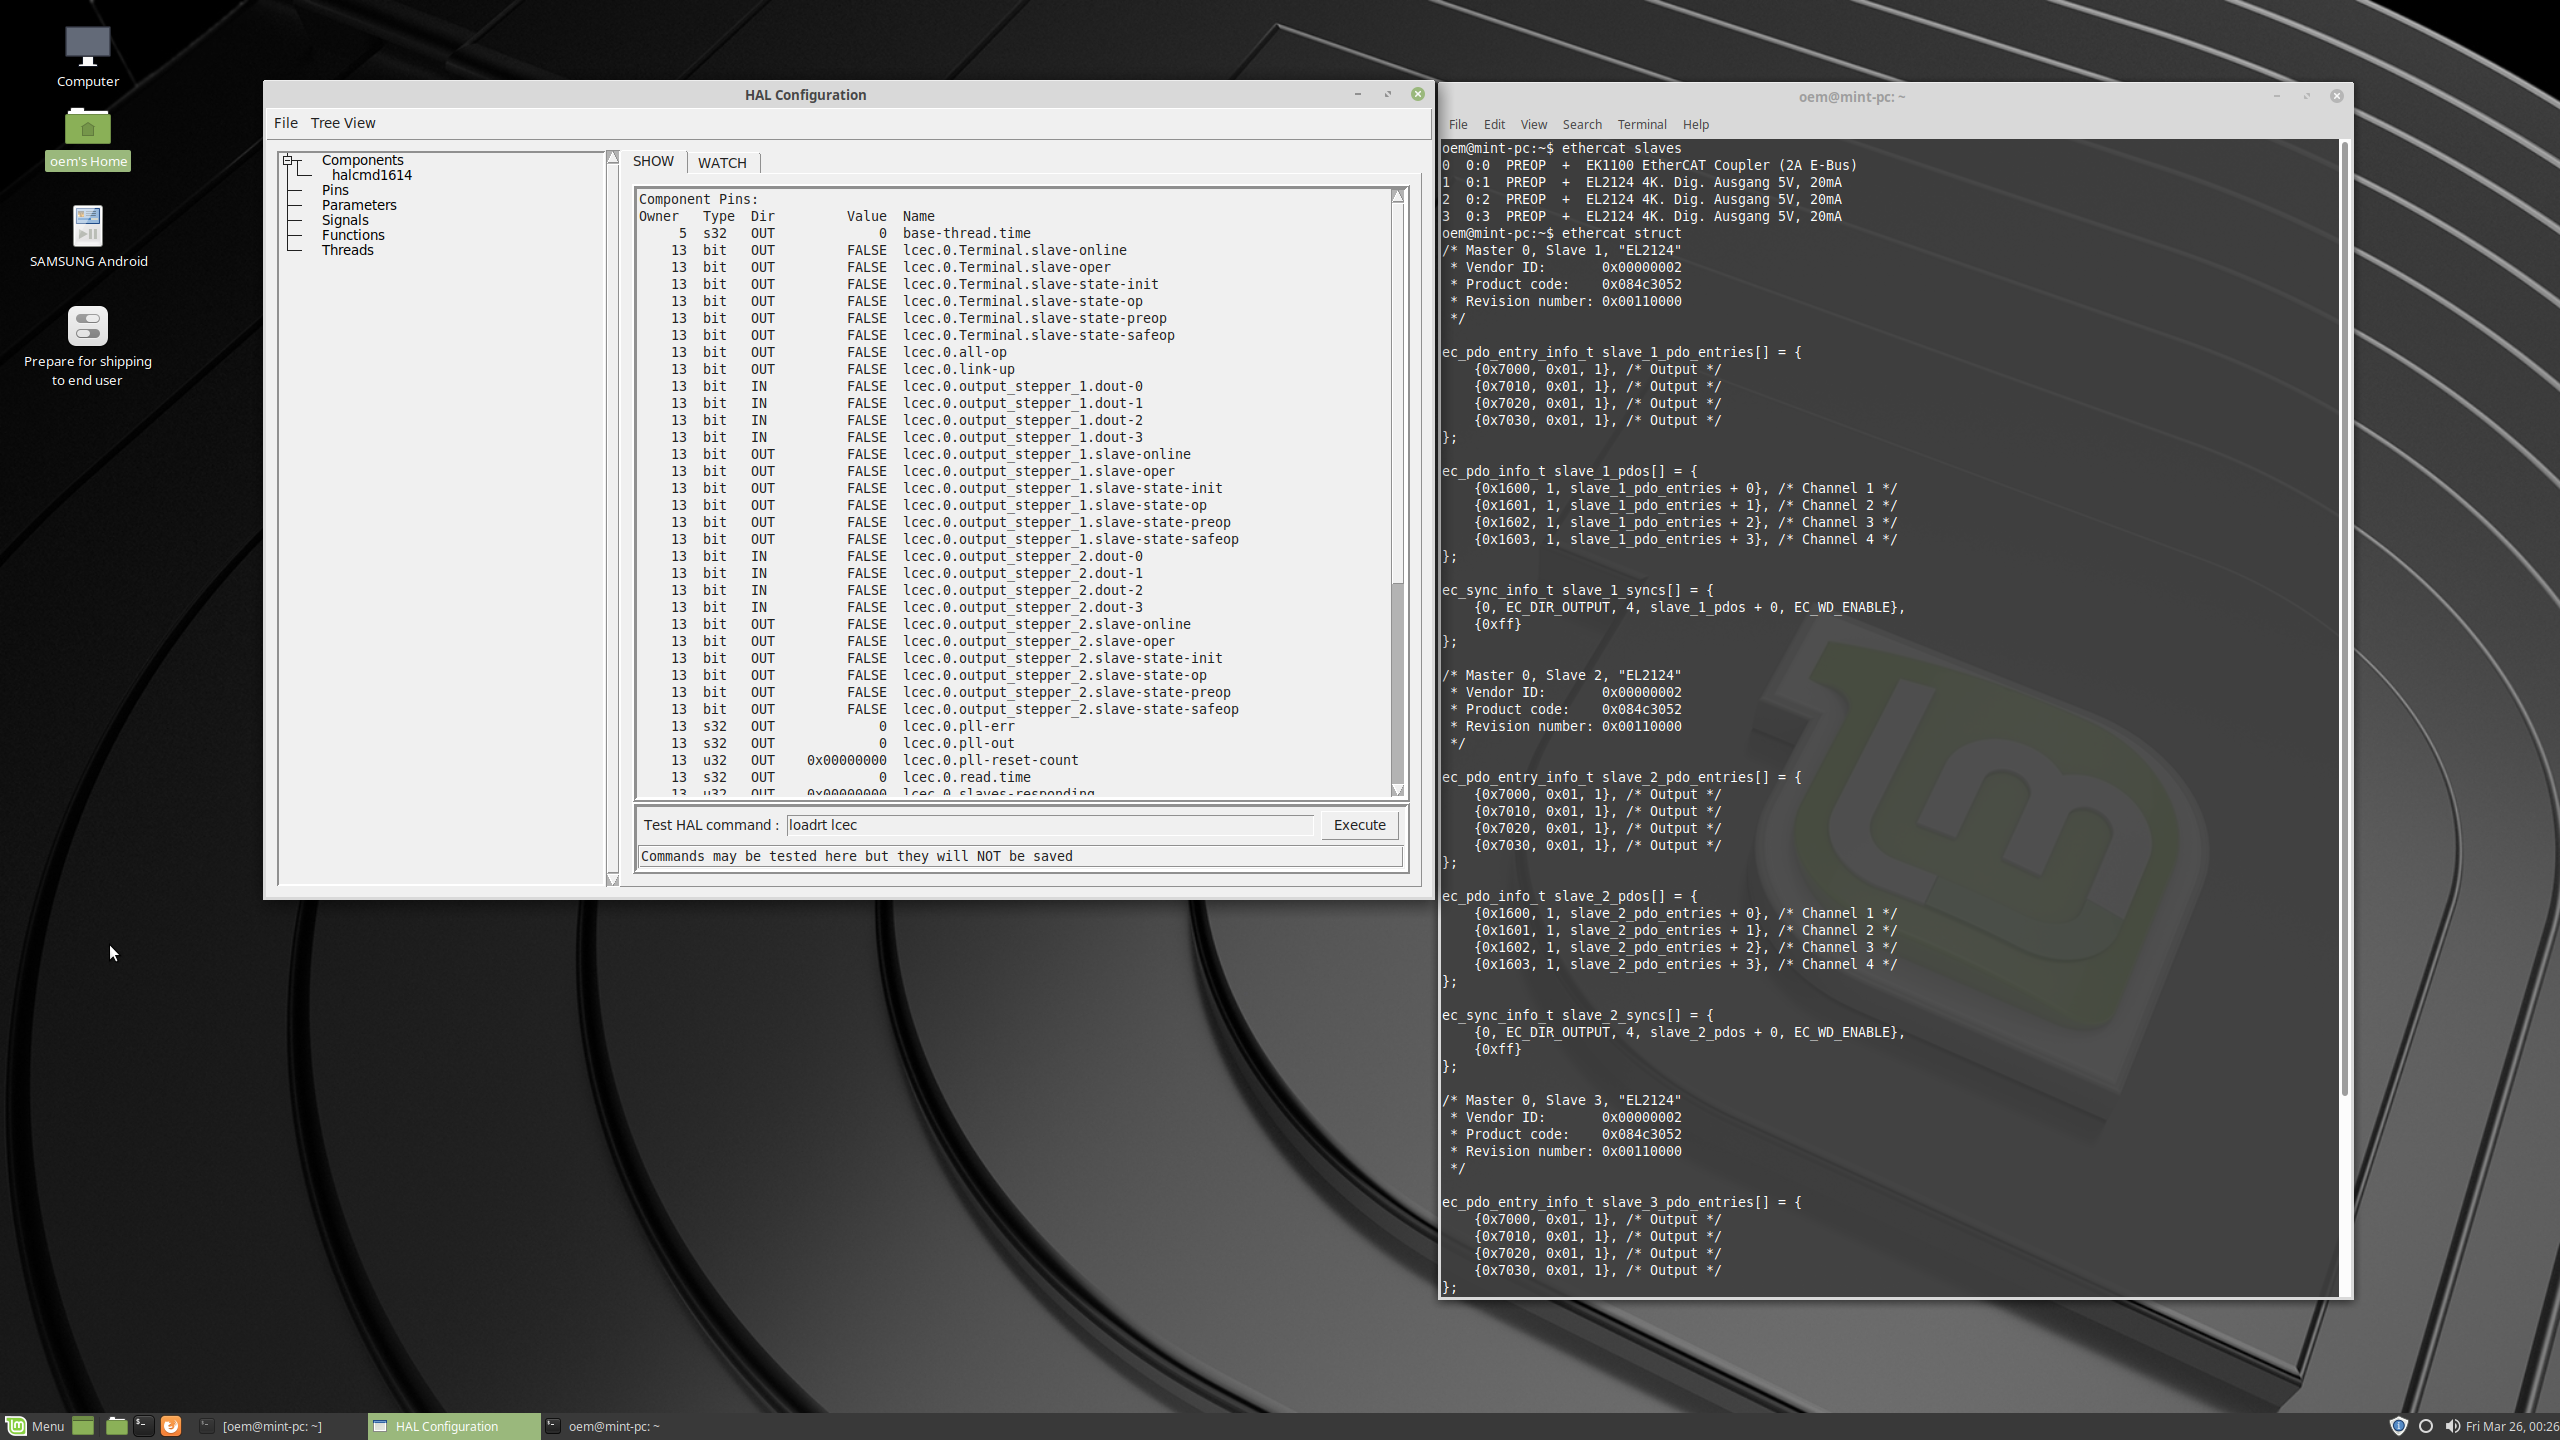Open Edit menu in terminal window
Image resolution: width=2560 pixels, height=1440 pixels.
click(x=1494, y=125)
